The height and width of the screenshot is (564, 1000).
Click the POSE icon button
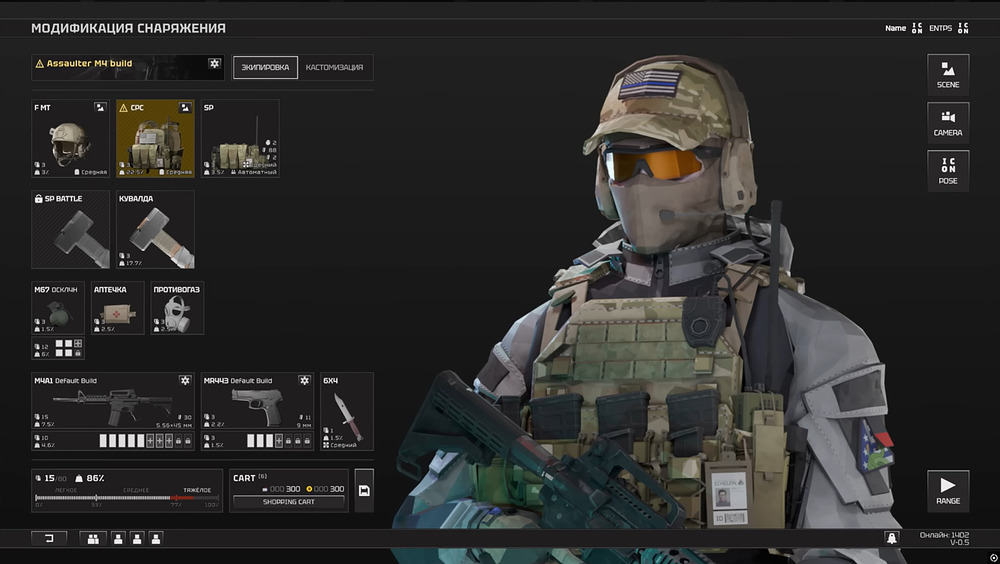coord(947,170)
